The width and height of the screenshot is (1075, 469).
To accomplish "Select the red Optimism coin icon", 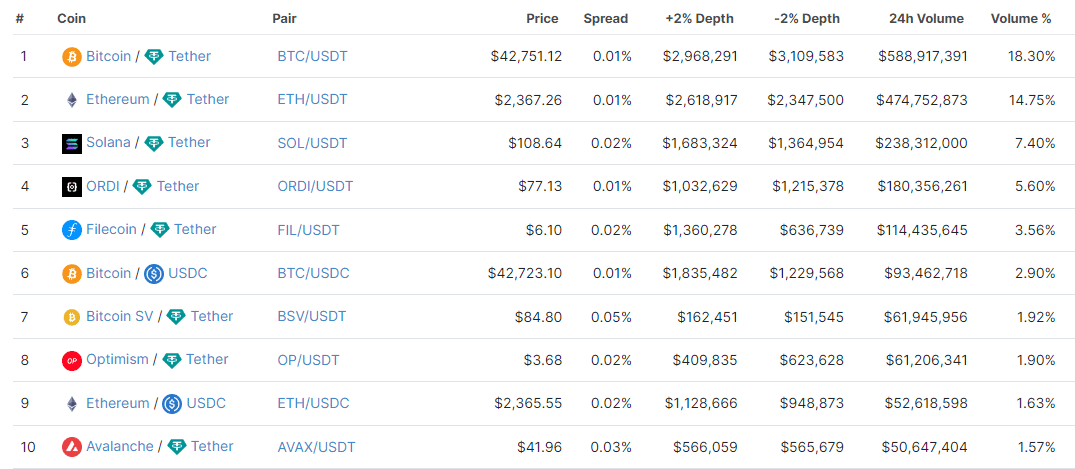I will click(71, 360).
